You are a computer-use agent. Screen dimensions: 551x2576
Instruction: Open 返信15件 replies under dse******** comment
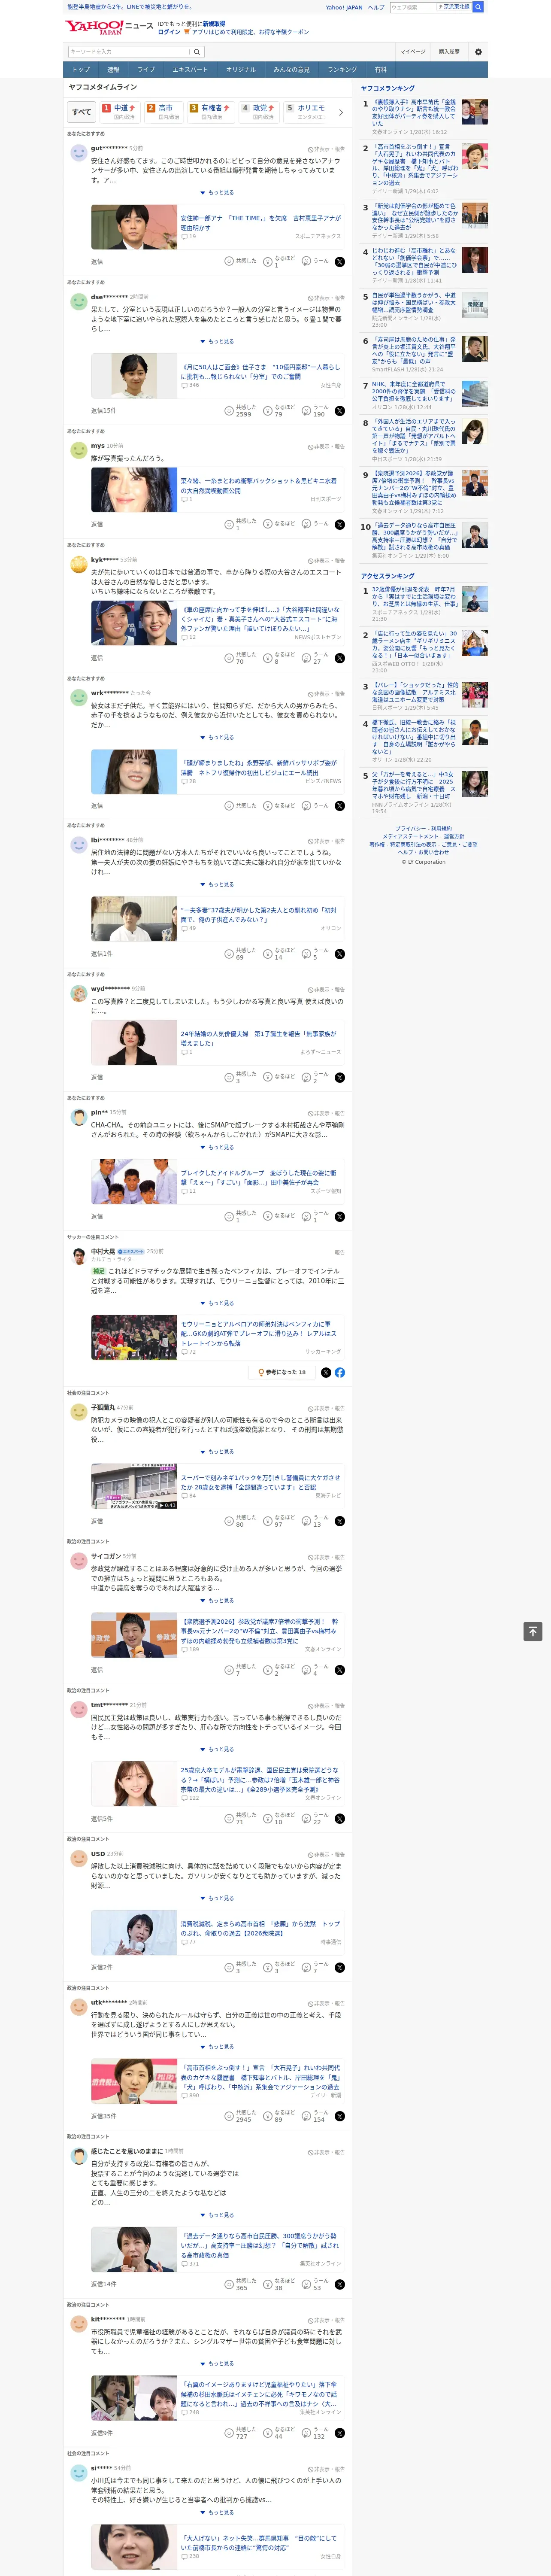pos(104,411)
